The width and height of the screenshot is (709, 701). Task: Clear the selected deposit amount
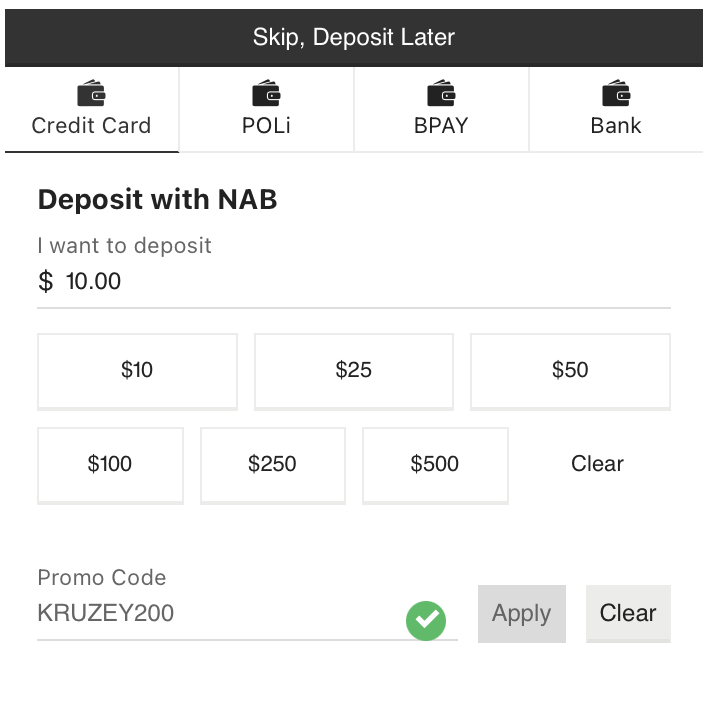coord(597,464)
